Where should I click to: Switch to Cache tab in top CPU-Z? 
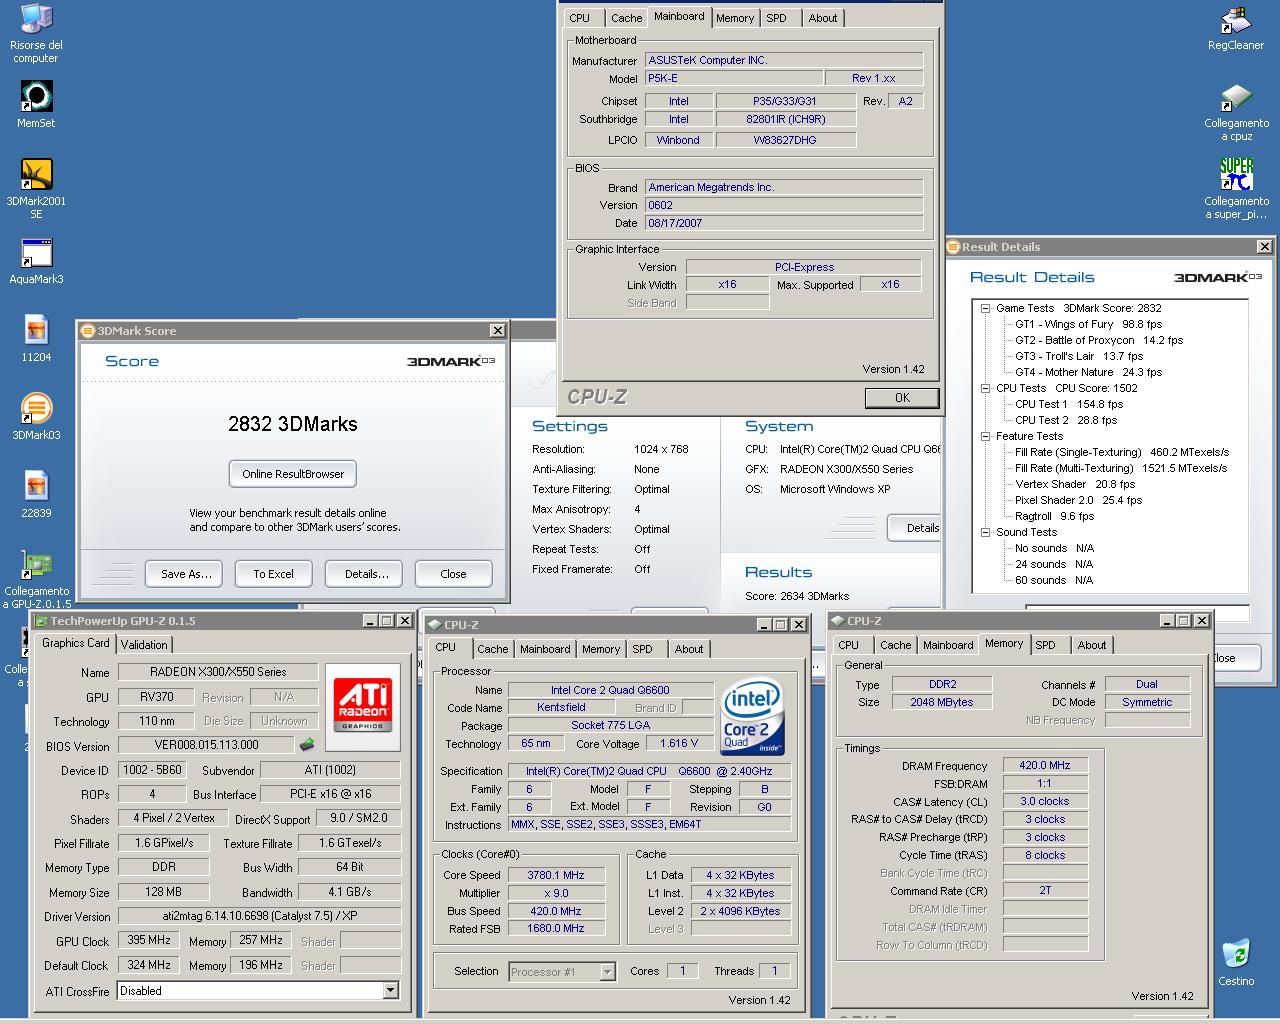click(627, 18)
